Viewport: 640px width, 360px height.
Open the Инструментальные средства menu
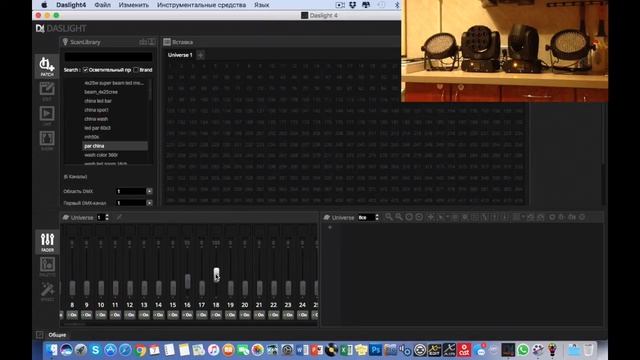coord(201,5)
